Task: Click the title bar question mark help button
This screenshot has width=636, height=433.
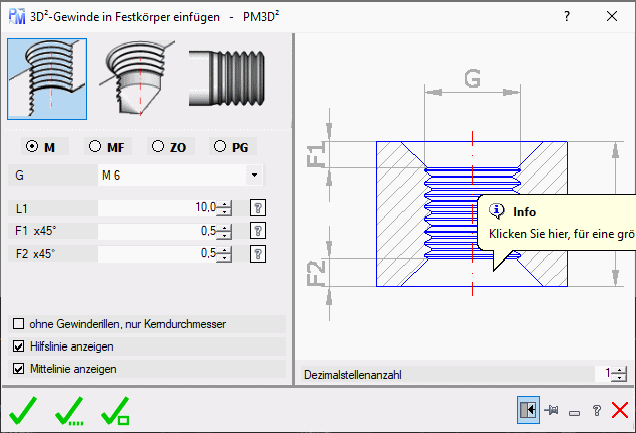Action: 567,16
